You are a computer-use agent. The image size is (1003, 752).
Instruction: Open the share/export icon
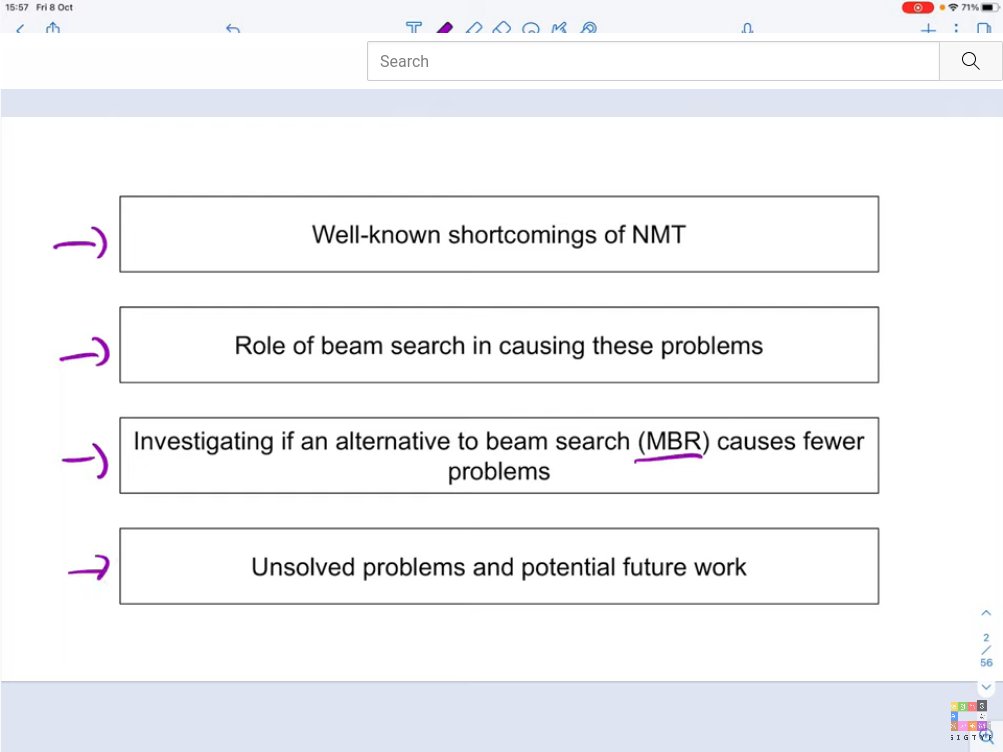[x=53, y=27]
